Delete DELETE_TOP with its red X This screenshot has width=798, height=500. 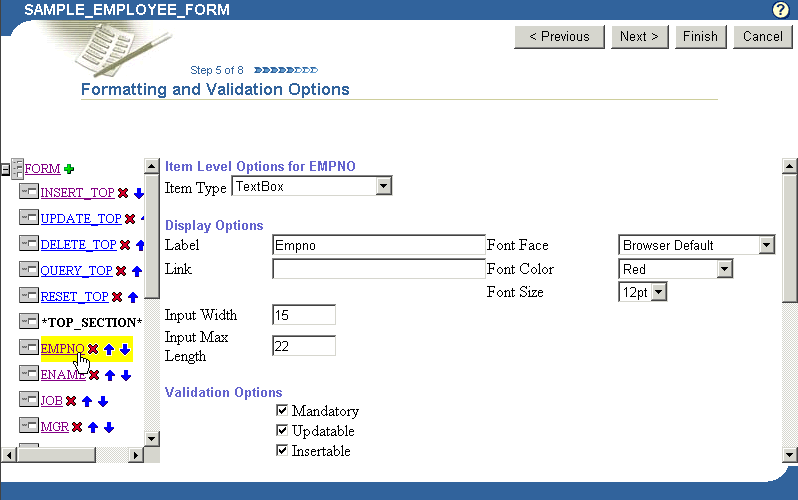[125, 245]
